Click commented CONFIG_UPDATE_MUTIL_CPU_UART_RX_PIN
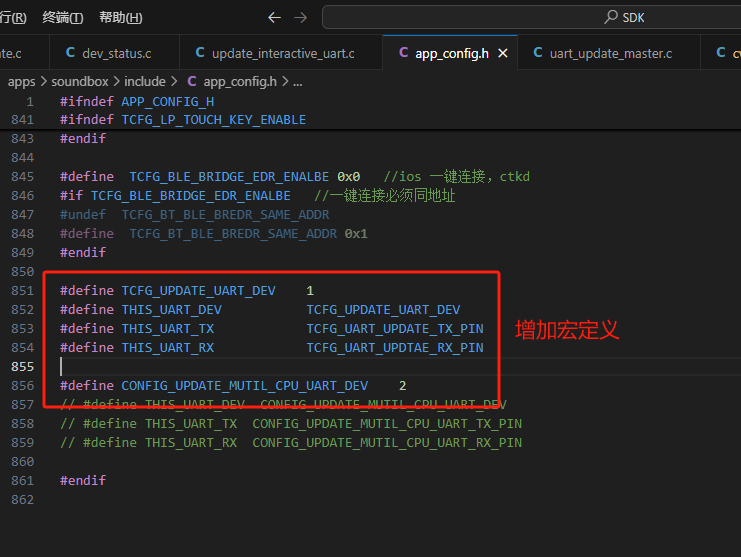 pyautogui.click(x=387, y=443)
